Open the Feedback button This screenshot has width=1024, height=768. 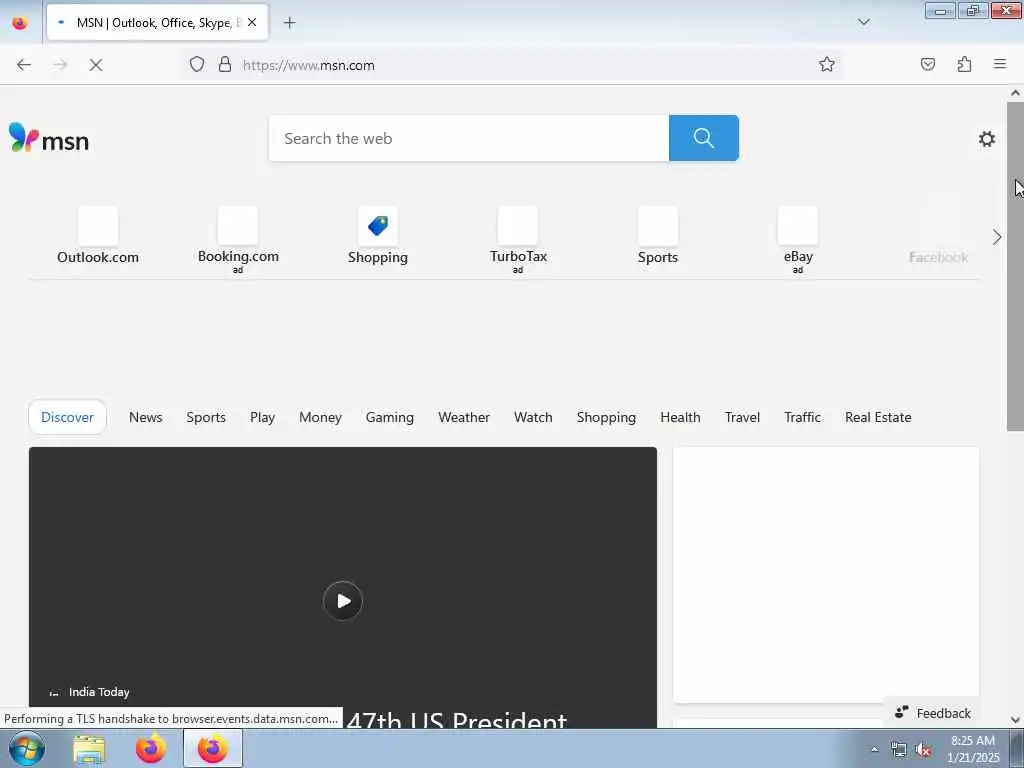click(932, 713)
